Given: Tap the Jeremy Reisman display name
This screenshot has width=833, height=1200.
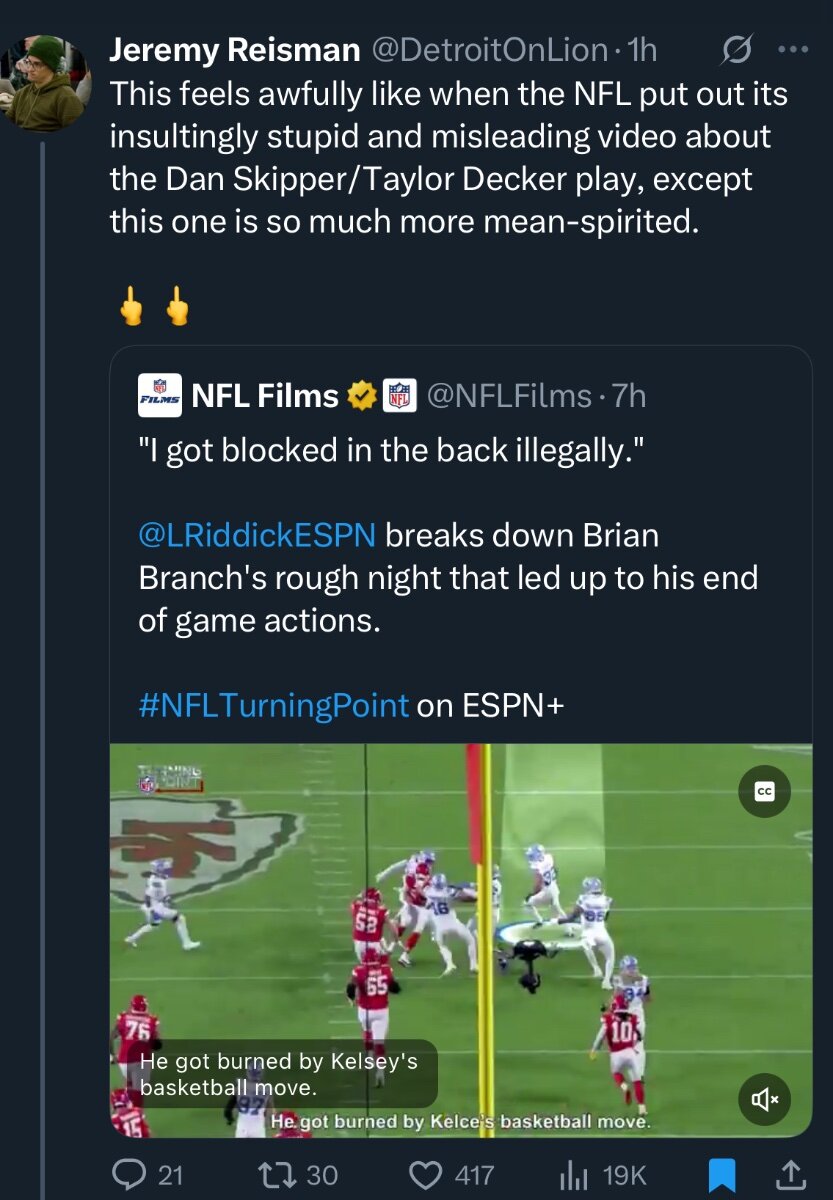Looking at the screenshot, I should [234, 49].
